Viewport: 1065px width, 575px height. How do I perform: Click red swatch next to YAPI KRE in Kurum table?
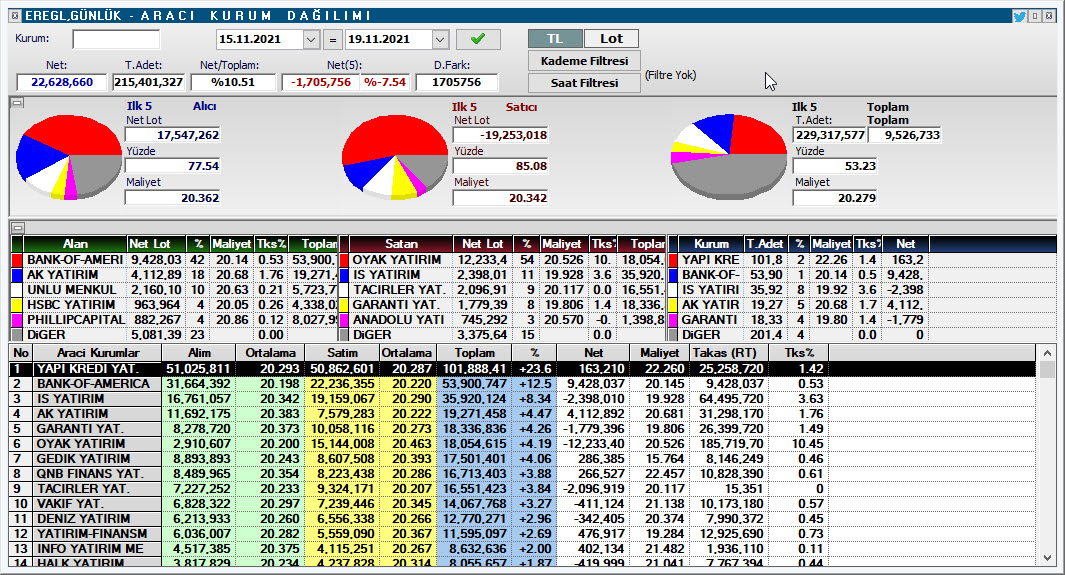(x=673, y=260)
